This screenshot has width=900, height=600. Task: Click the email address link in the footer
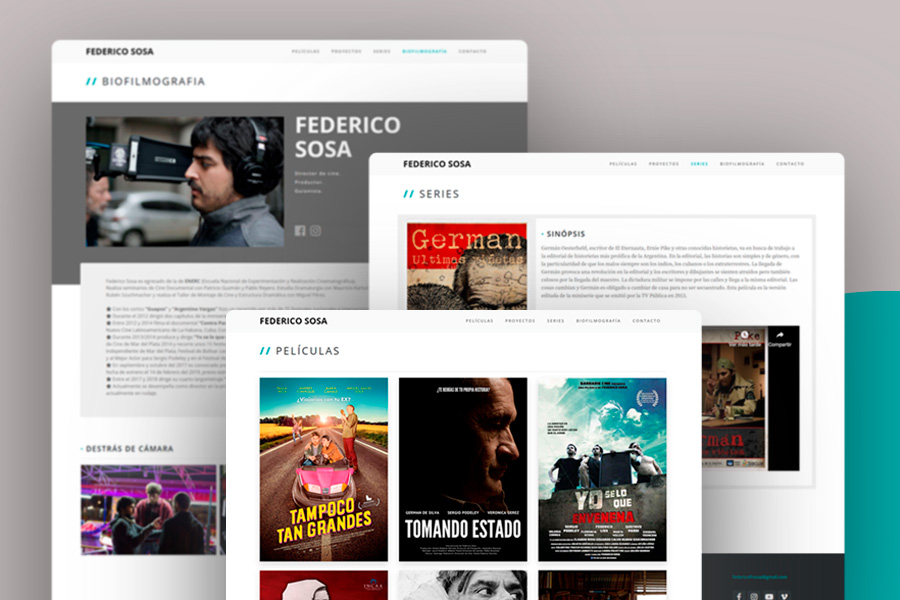tap(759, 577)
